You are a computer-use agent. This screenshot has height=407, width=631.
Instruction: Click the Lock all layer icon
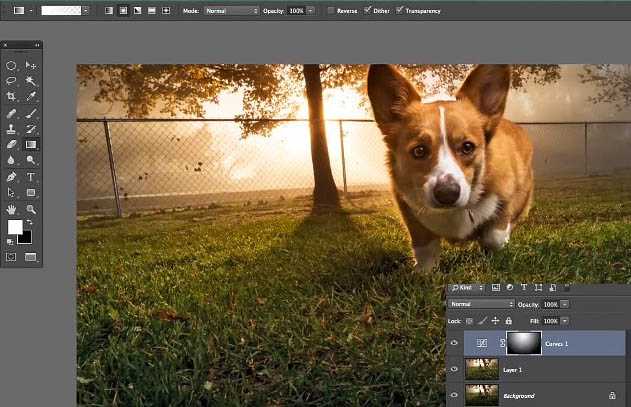pos(509,321)
